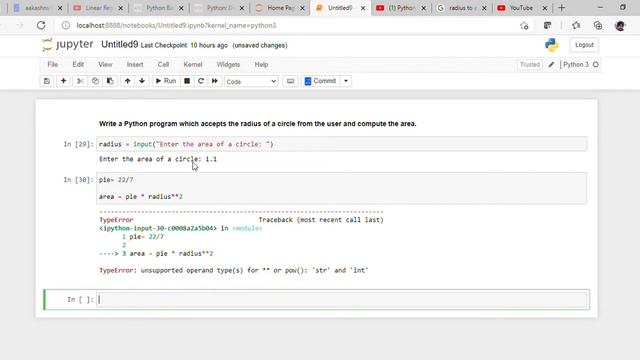The image size is (640, 360).
Task: Click the output text Enter the area 1.1
Action: (x=158, y=159)
